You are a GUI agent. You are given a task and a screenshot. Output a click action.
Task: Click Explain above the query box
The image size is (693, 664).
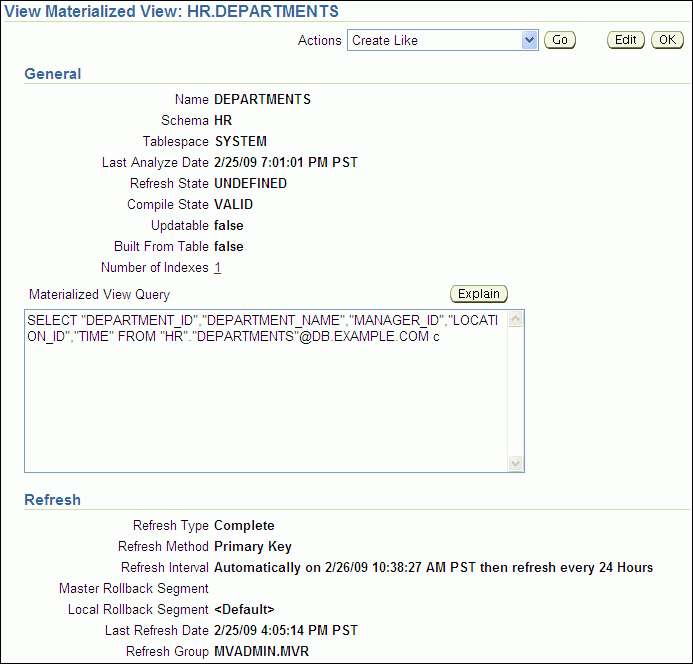[x=479, y=294]
